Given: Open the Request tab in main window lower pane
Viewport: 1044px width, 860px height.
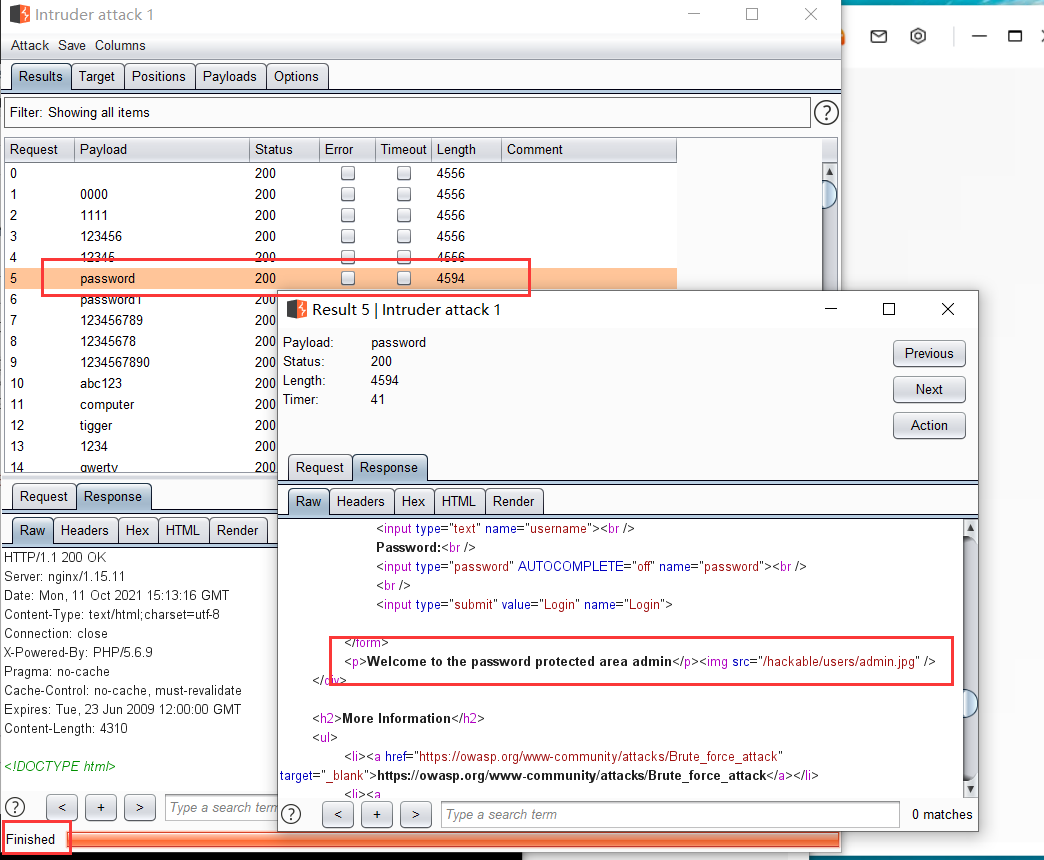Looking at the screenshot, I should coord(43,497).
